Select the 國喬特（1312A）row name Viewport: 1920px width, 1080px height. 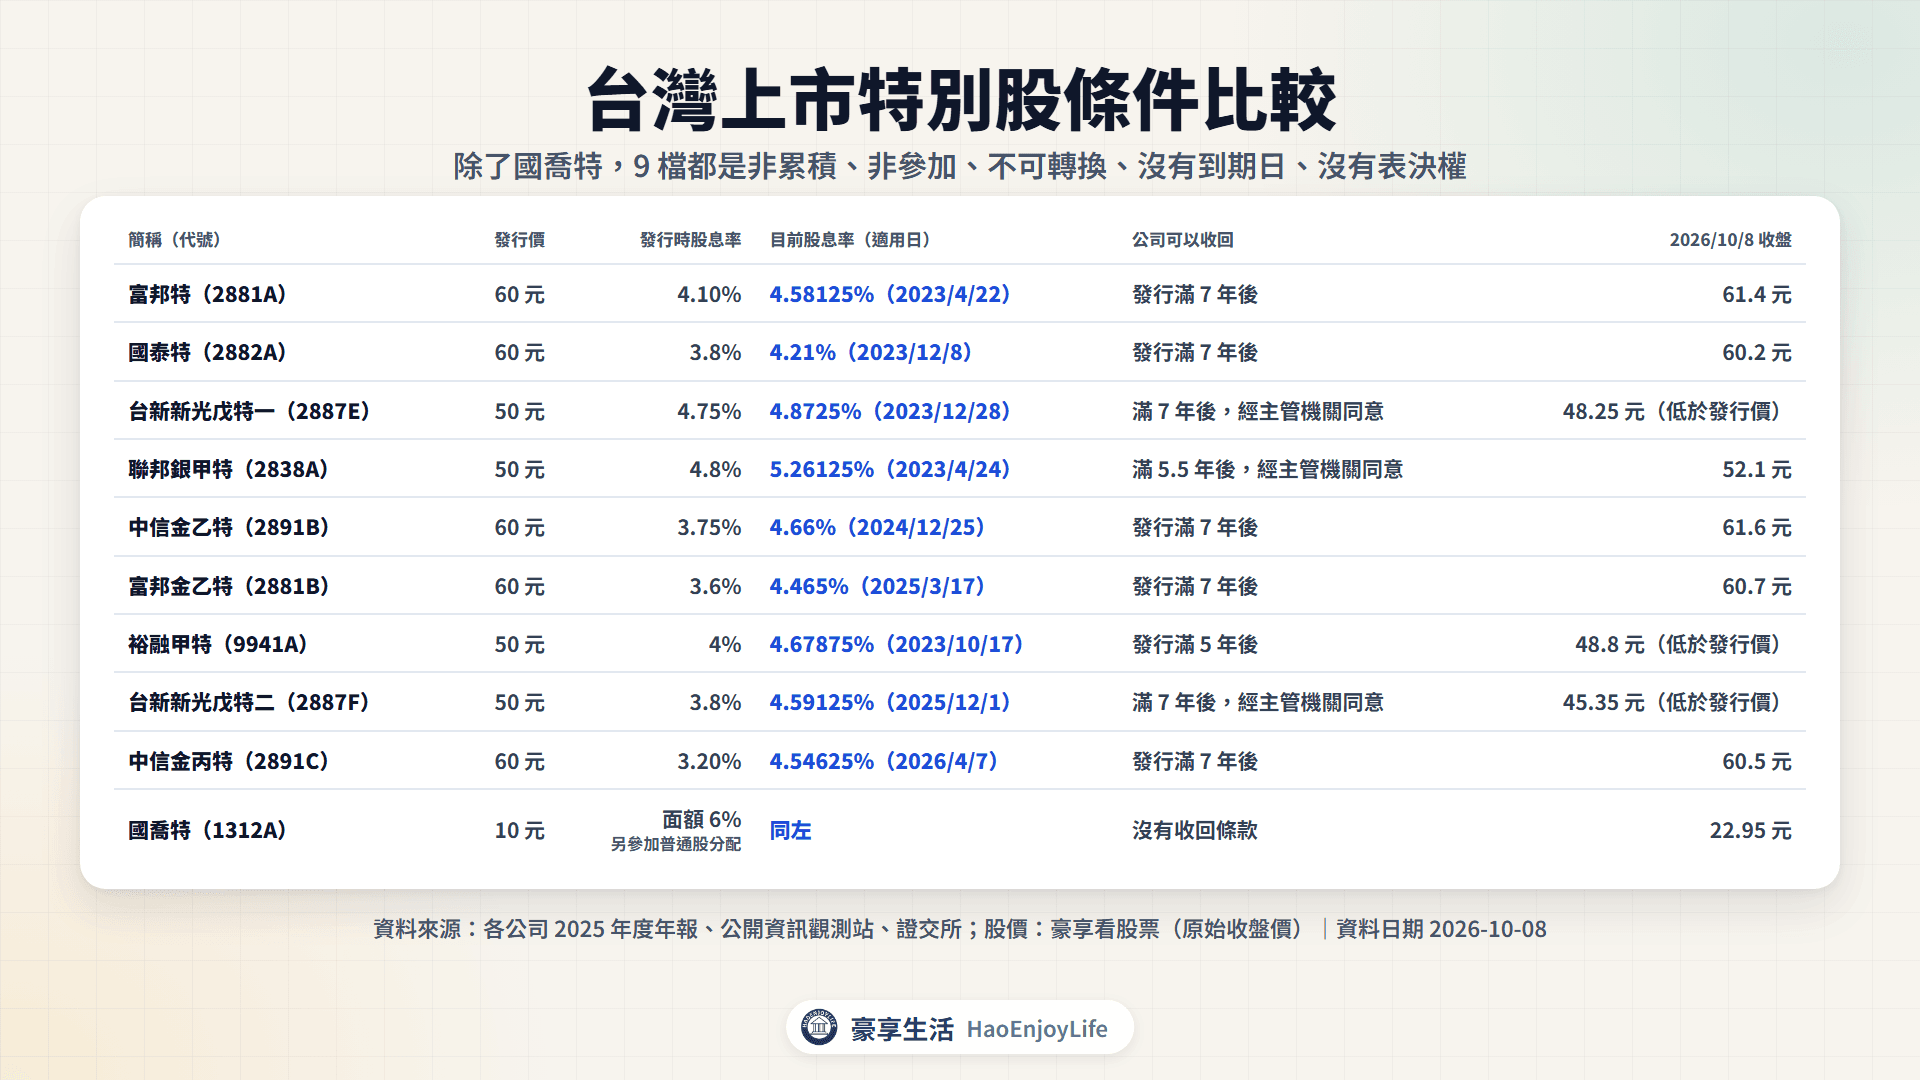[208, 830]
